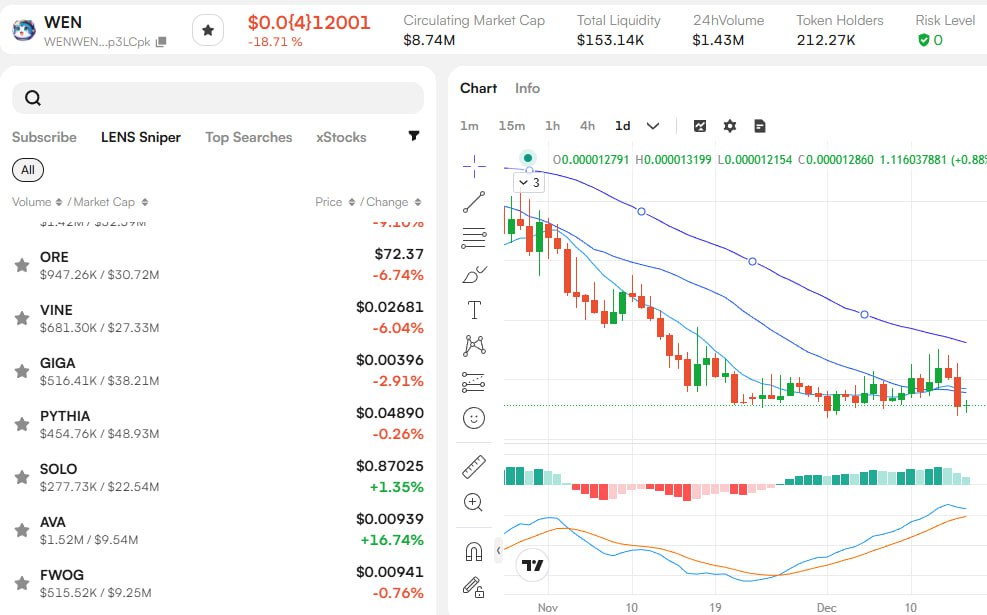Select the All filter chip
987x615 pixels.
click(x=28, y=170)
